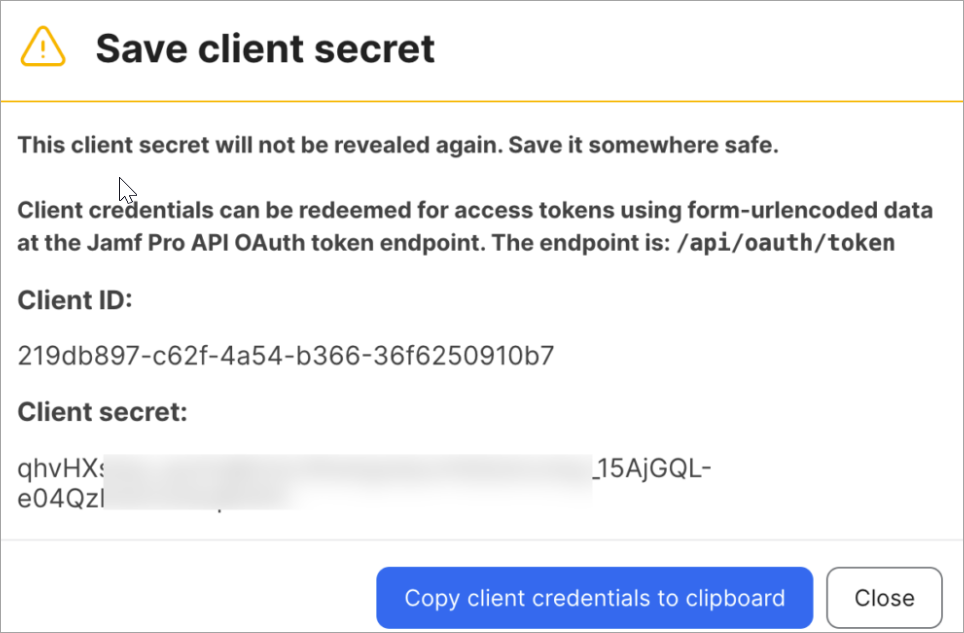
Task: Click the Client ID value starting with 219db897
Action: point(285,356)
